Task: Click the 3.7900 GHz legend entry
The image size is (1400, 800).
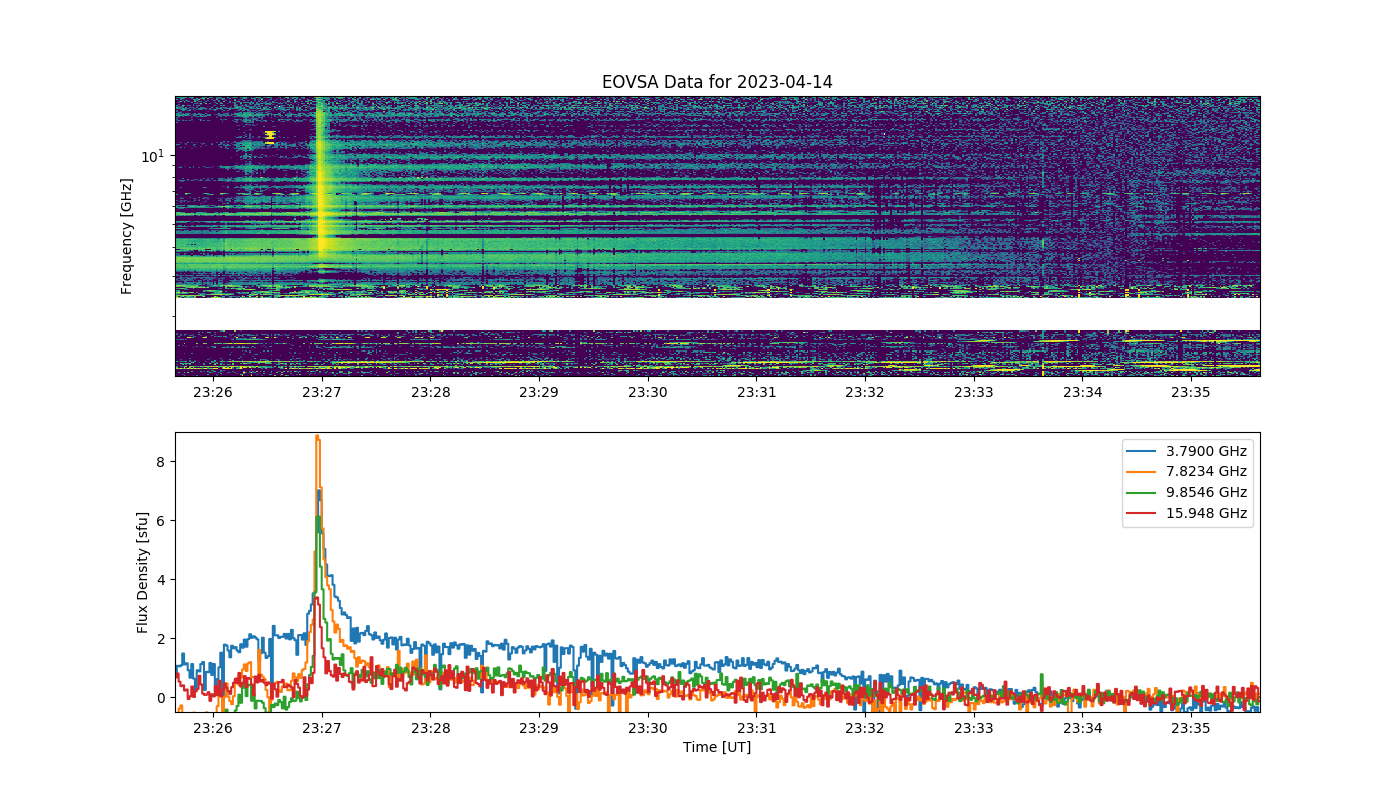Action: (x=1189, y=451)
